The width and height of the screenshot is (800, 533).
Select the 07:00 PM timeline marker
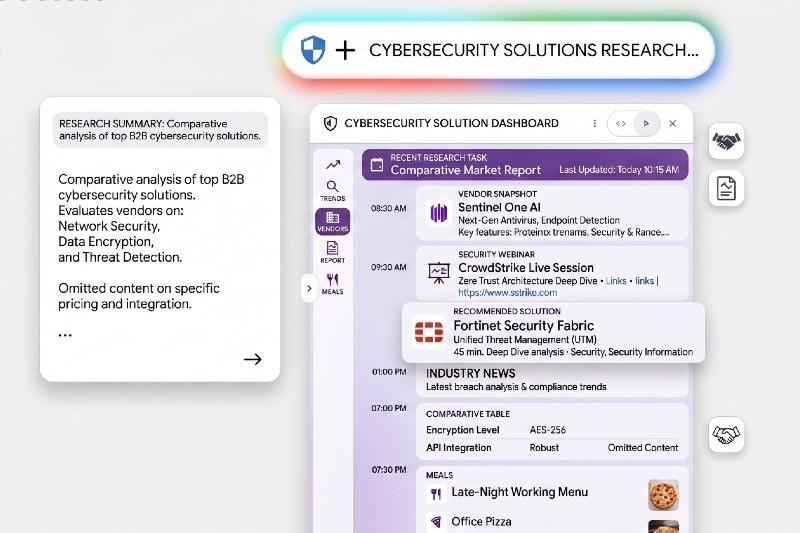point(389,408)
